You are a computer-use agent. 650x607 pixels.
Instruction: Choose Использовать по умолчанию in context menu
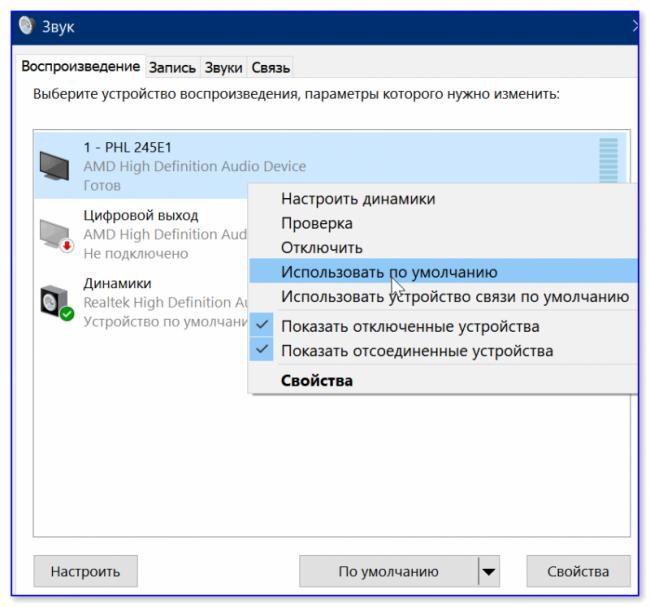(389, 271)
